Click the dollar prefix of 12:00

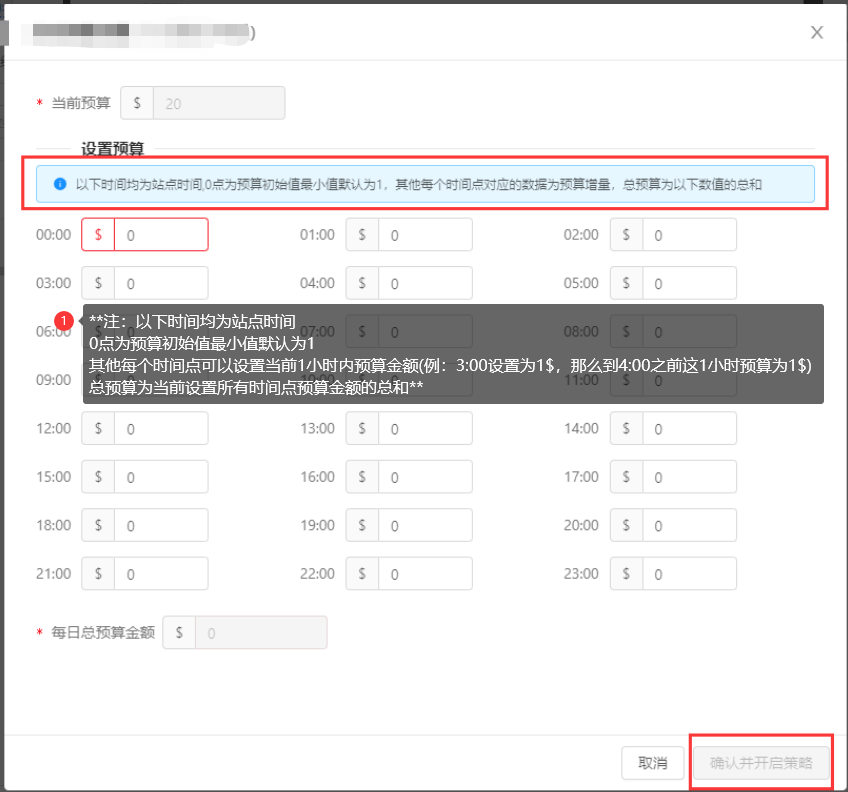pos(98,428)
